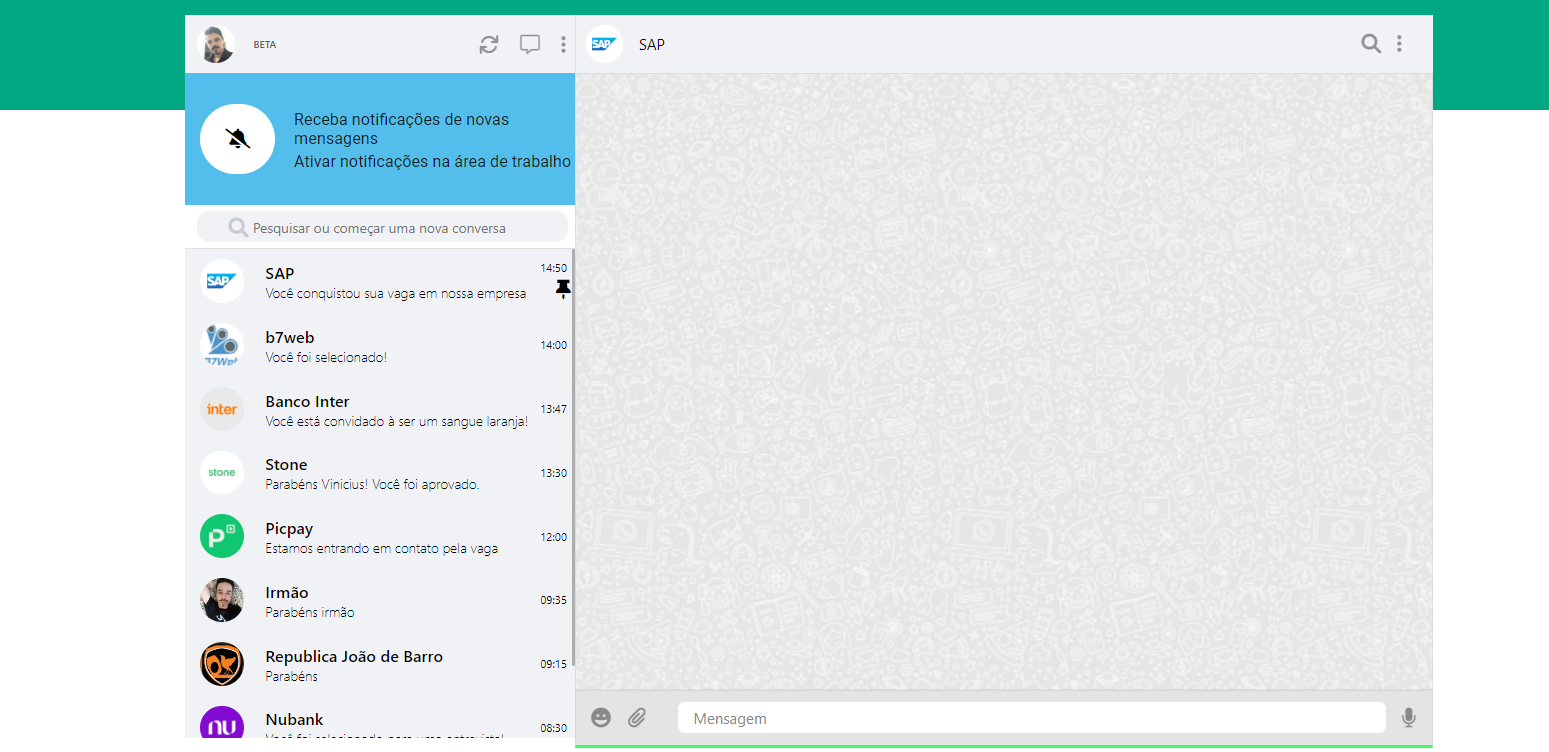Focus the Mensagem input field
Screen dimensions: 1549x752
pos(1032,718)
